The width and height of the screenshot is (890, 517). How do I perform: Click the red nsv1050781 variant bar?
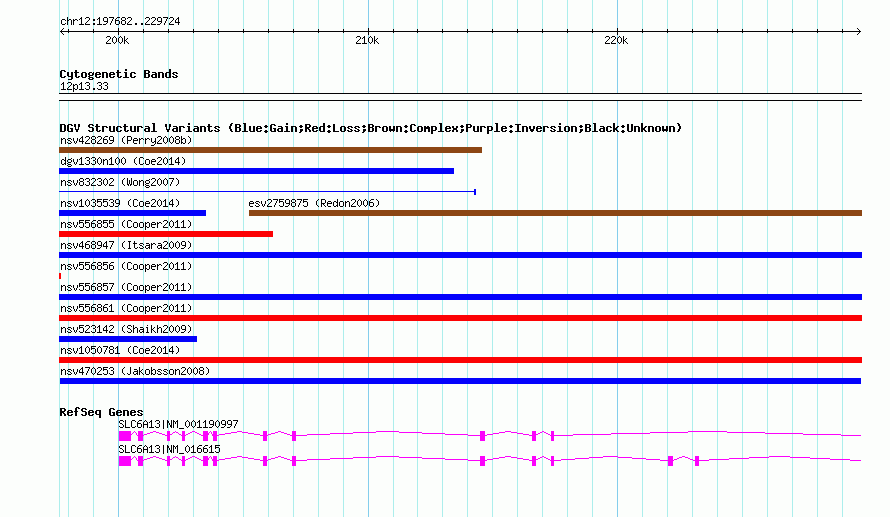pyautogui.click(x=460, y=360)
